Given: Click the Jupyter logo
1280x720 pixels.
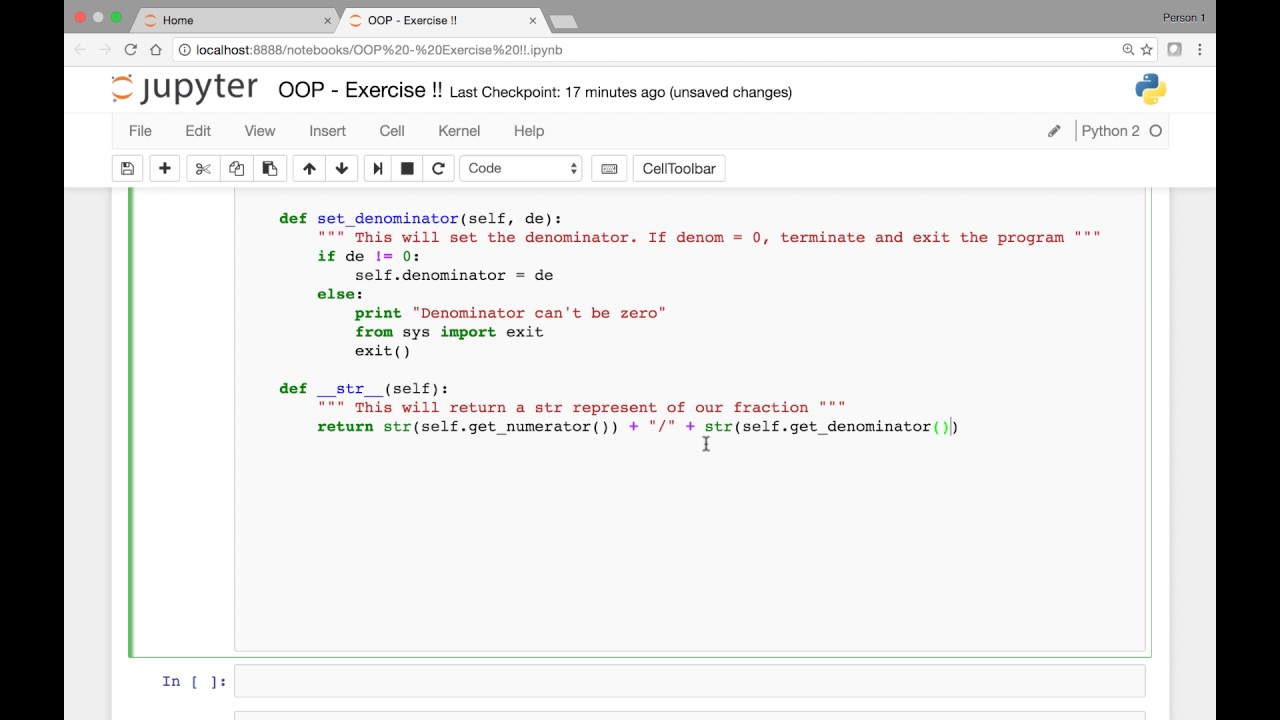Looking at the screenshot, I should coord(185,89).
